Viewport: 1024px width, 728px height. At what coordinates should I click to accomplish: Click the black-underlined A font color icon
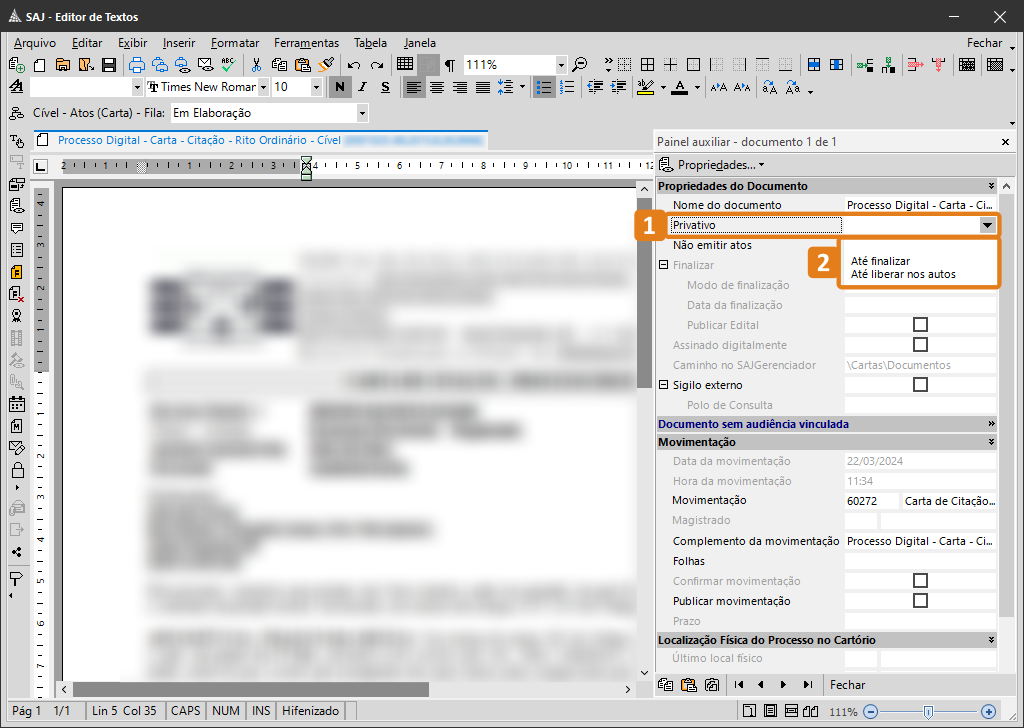click(x=680, y=87)
